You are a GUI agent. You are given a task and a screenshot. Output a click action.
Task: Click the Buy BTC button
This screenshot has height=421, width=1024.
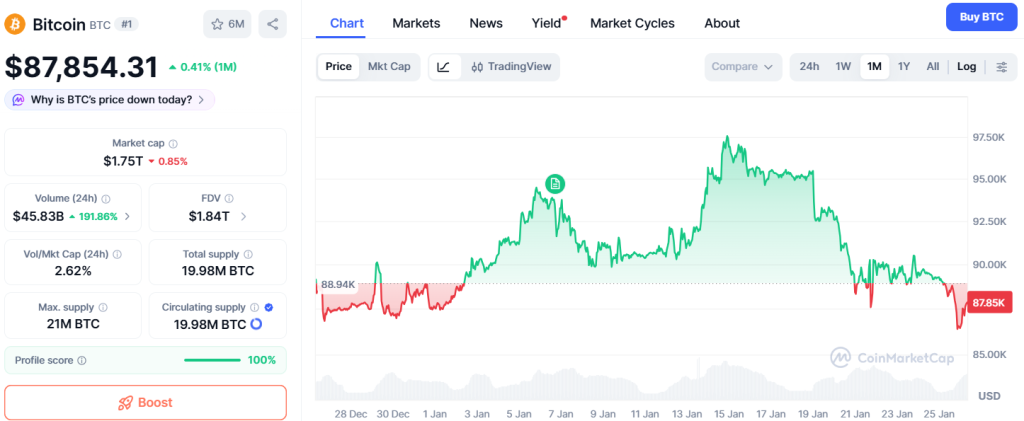pos(981,17)
